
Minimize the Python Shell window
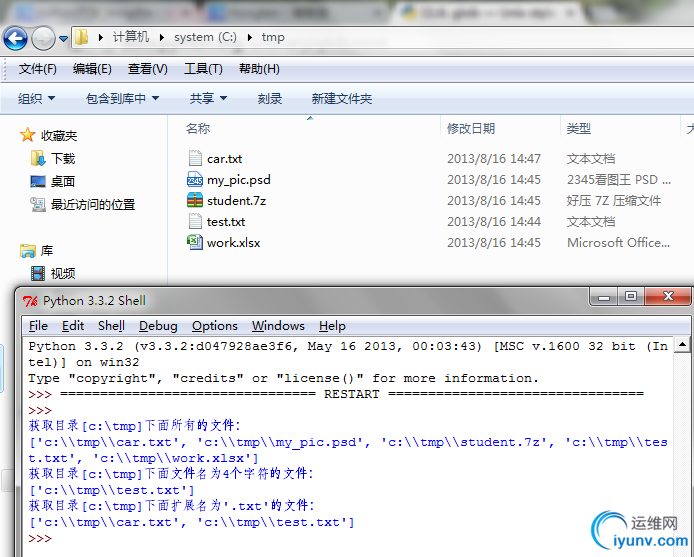coord(604,297)
